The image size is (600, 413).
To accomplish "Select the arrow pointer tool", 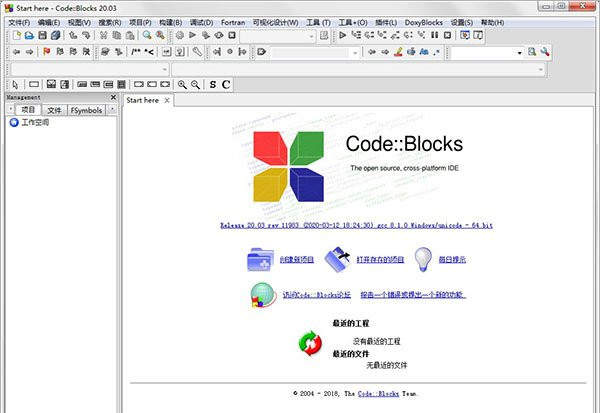I will 15,85.
